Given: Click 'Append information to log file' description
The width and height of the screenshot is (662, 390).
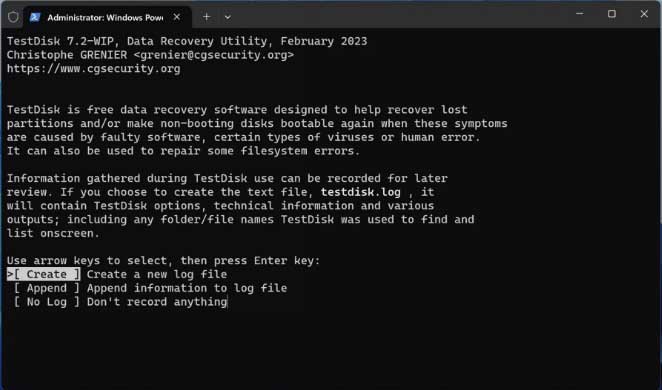Looking at the screenshot, I should tap(187, 288).
